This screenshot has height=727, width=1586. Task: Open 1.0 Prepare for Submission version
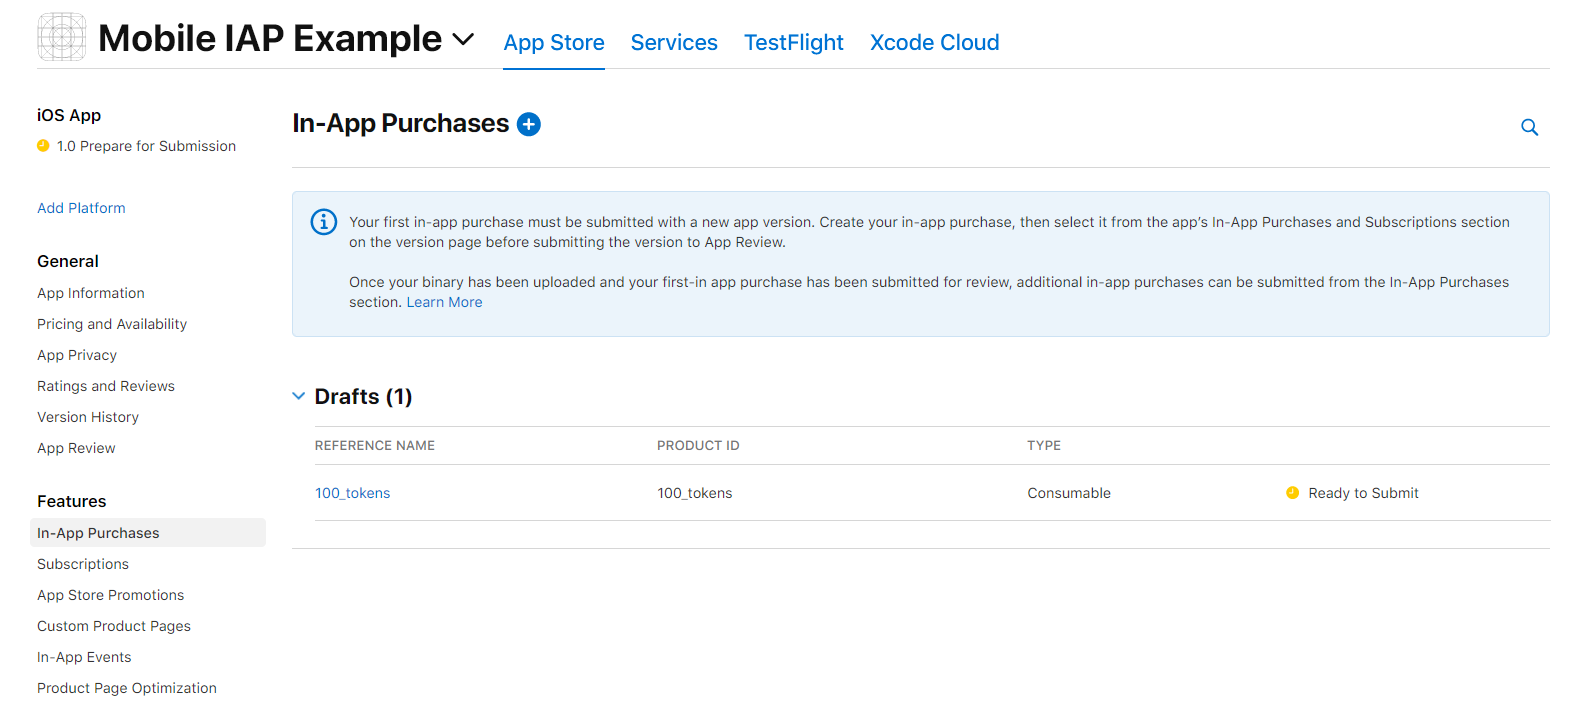pos(146,146)
